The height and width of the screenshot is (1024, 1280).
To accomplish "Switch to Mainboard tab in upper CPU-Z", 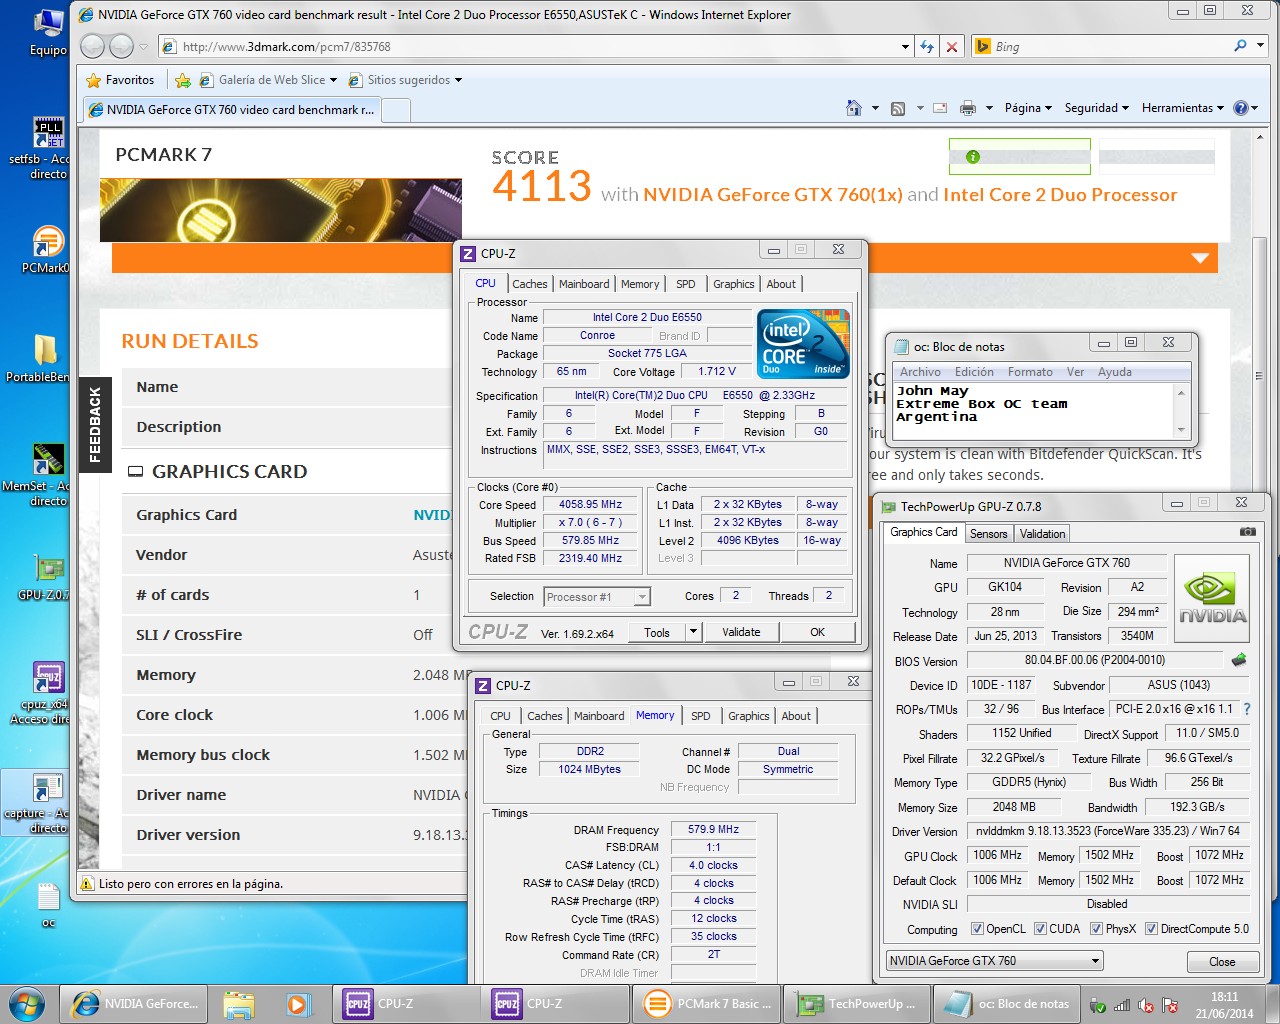I will tap(584, 284).
